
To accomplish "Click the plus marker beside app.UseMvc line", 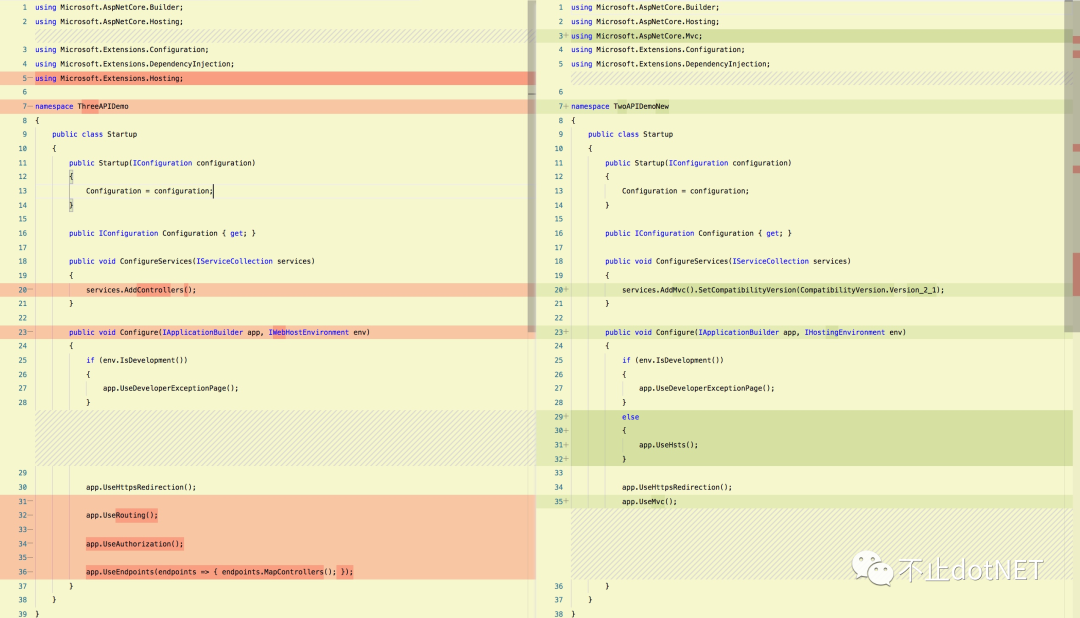I will [564, 501].
